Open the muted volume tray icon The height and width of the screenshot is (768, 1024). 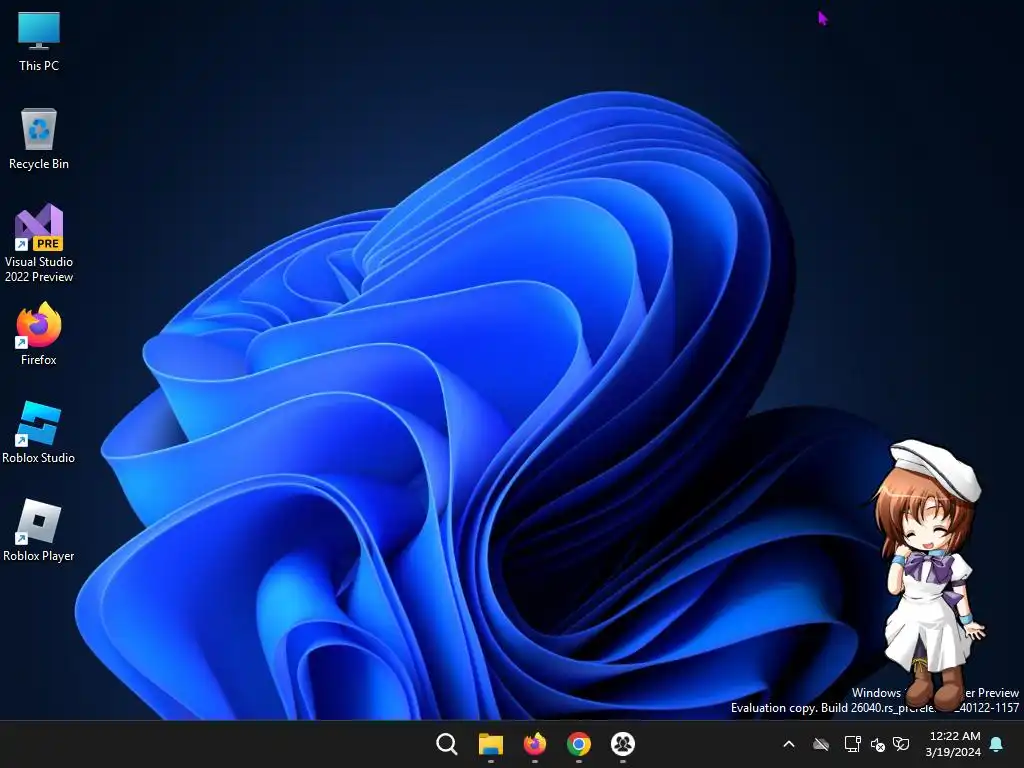[878, 744]
